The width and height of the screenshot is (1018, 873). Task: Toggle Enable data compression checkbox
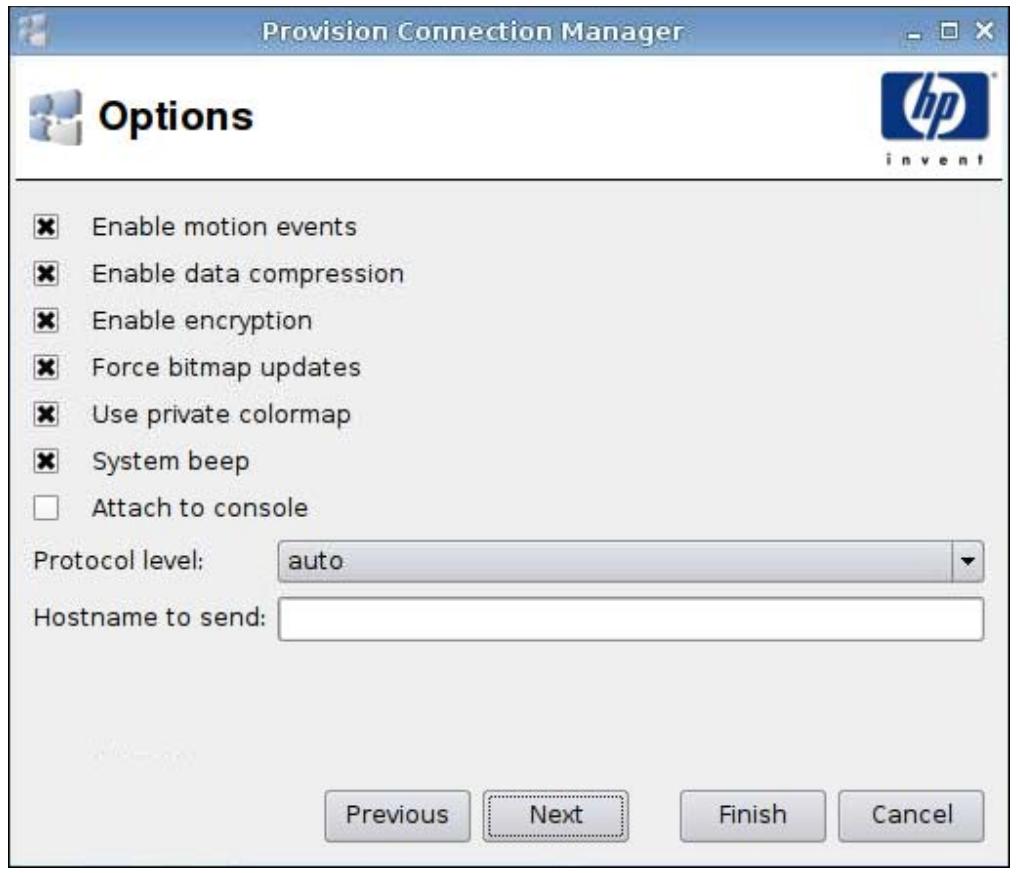coord(46,274)
